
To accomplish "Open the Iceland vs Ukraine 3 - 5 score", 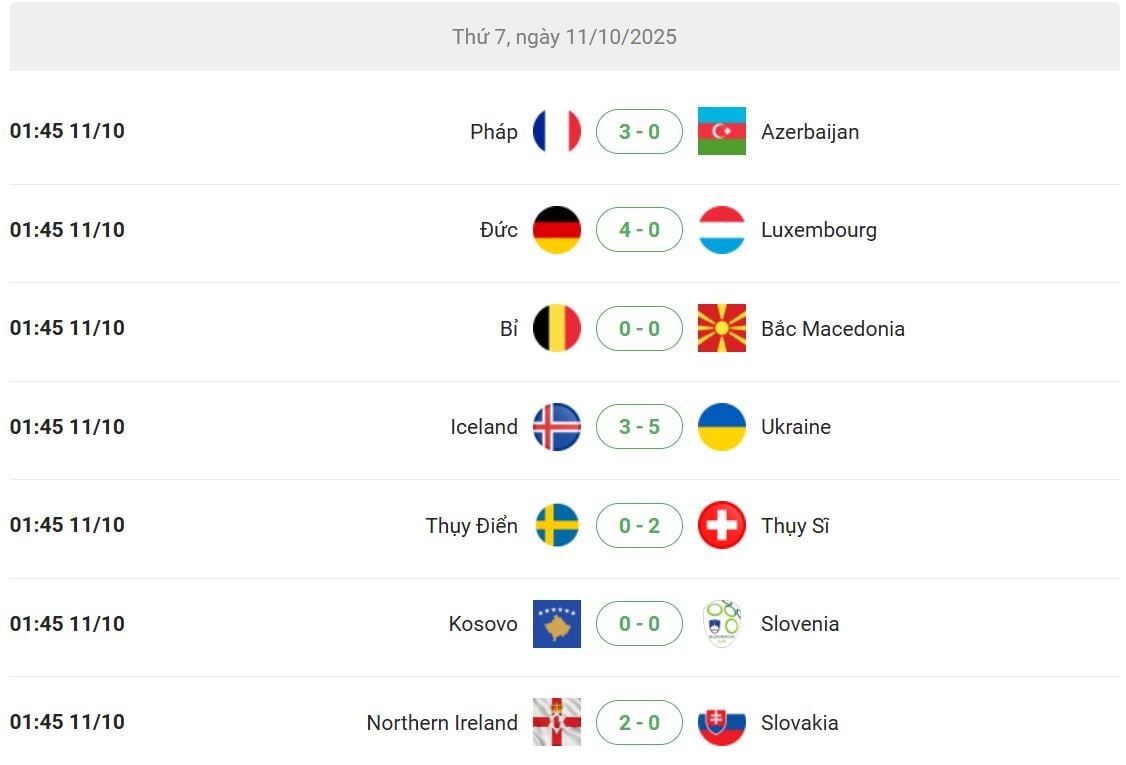I will (x=639, y=427).
